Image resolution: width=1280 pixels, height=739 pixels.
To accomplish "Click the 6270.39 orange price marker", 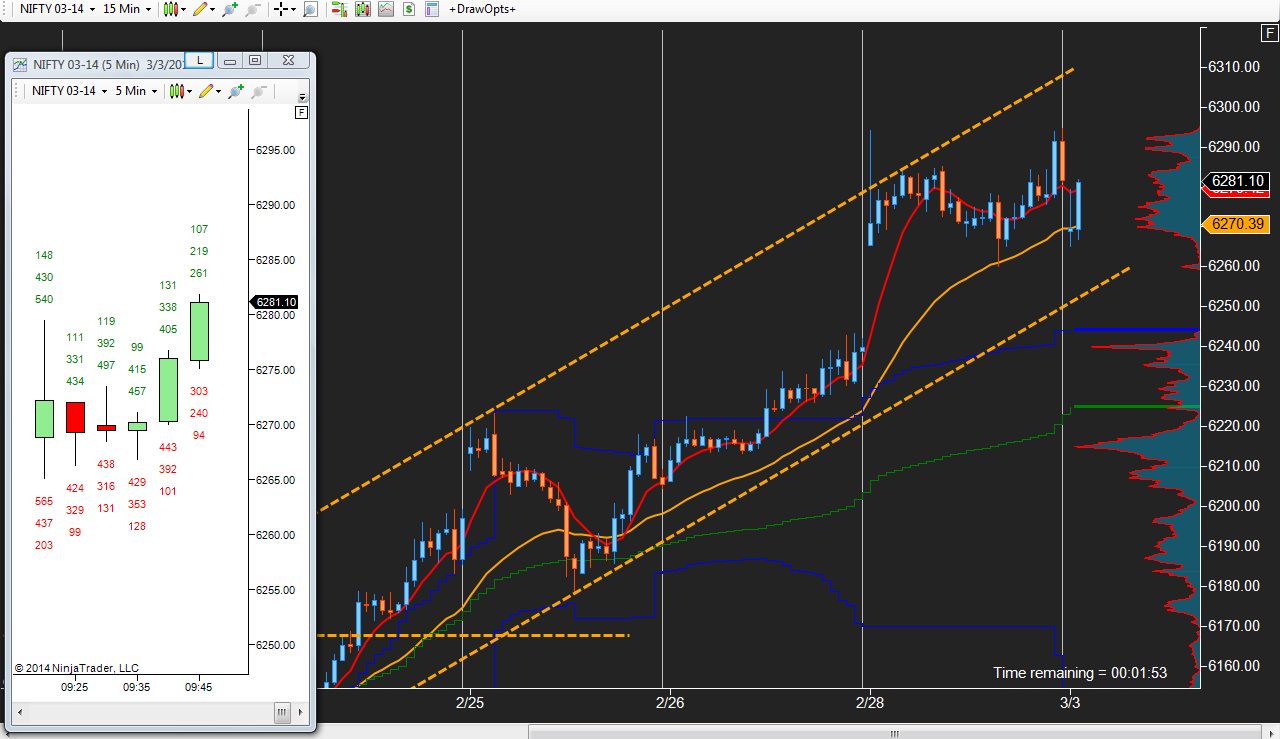I will point(1238,224).
